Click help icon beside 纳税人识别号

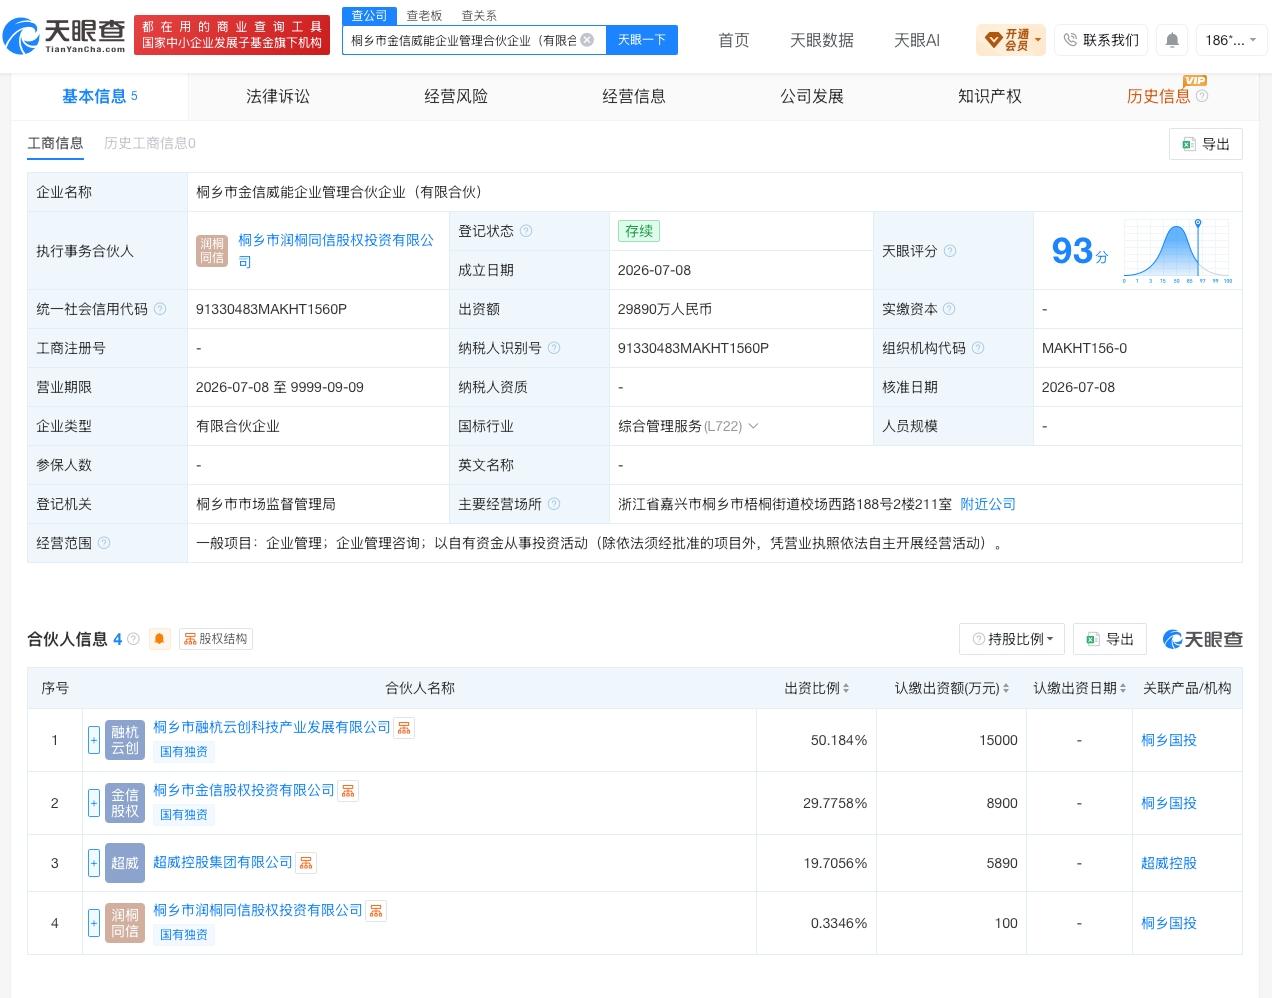pyautogui.click(x=554, y=348)
